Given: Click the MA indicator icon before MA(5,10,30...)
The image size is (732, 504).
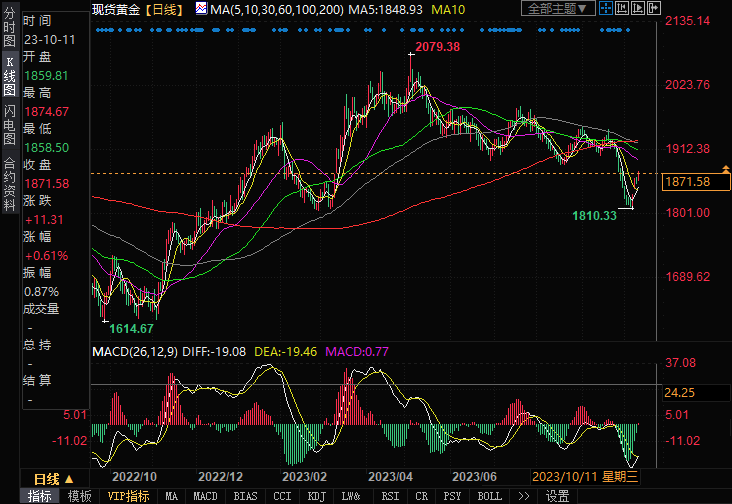Looking at the screenshot, I should click(x=201, y=9).
